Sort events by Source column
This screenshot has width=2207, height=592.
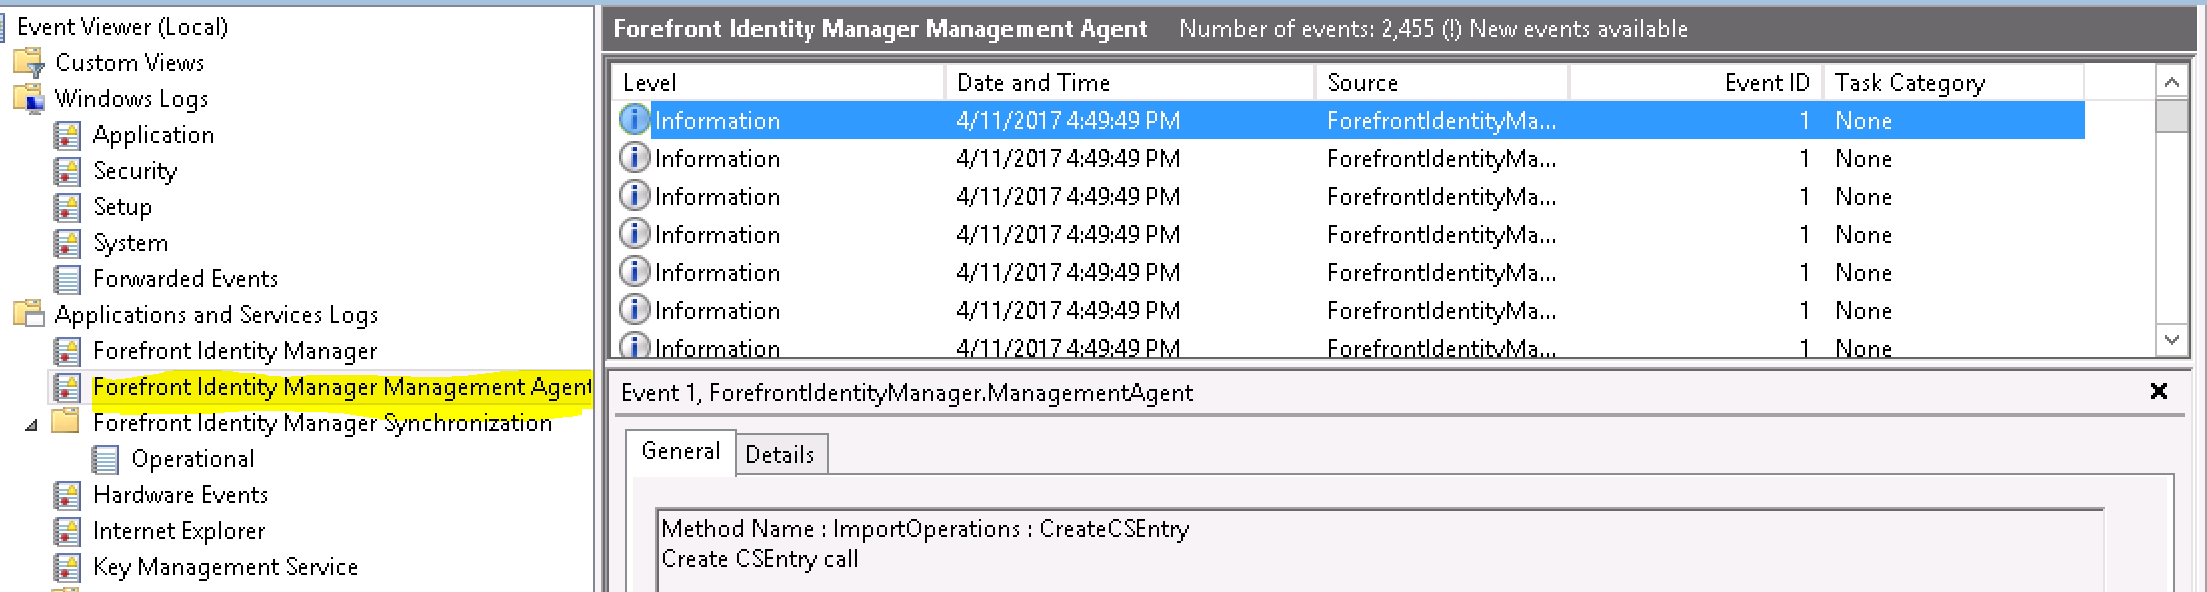[x=1442, y=83]
